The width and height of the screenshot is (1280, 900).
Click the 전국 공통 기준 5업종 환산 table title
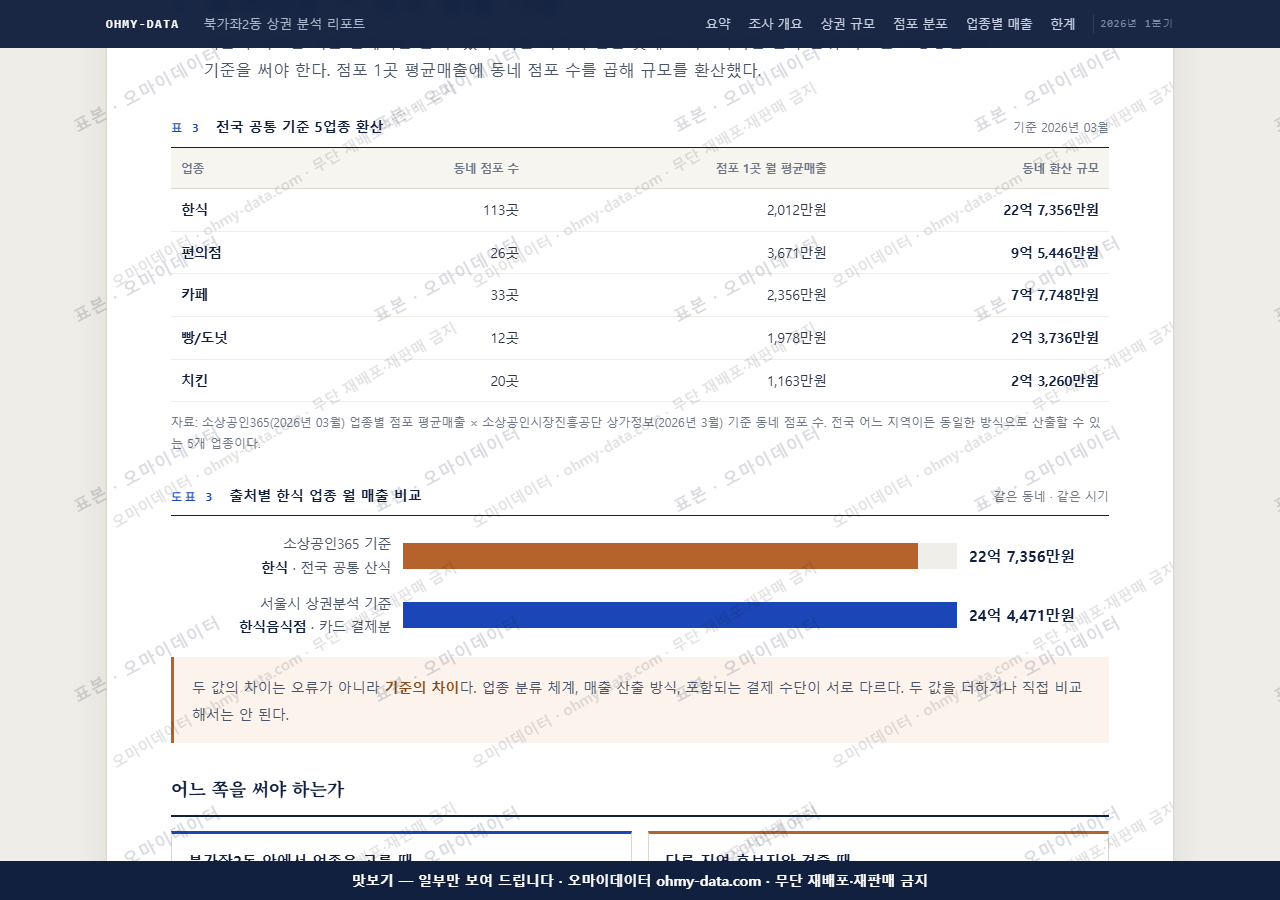click(299, 127)
